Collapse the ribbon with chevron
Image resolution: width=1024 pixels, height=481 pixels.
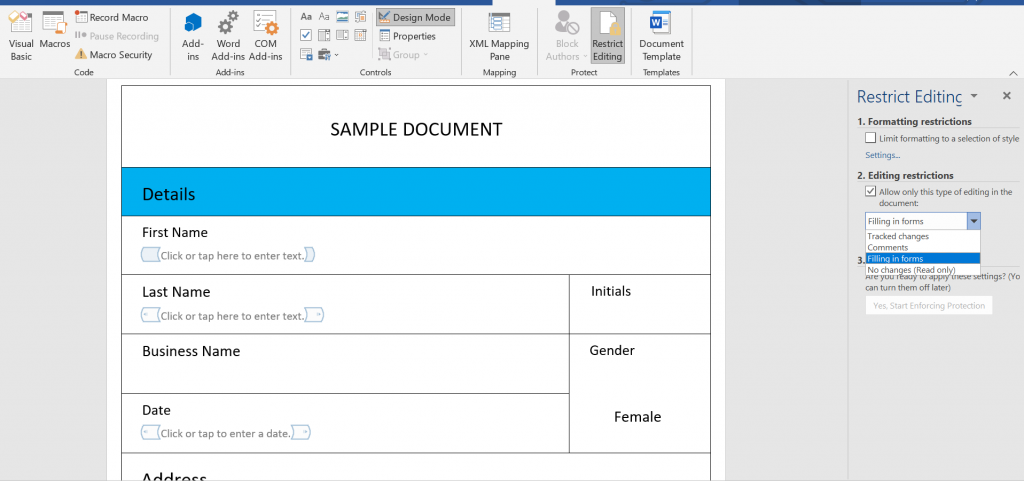tap(1013, 72)
